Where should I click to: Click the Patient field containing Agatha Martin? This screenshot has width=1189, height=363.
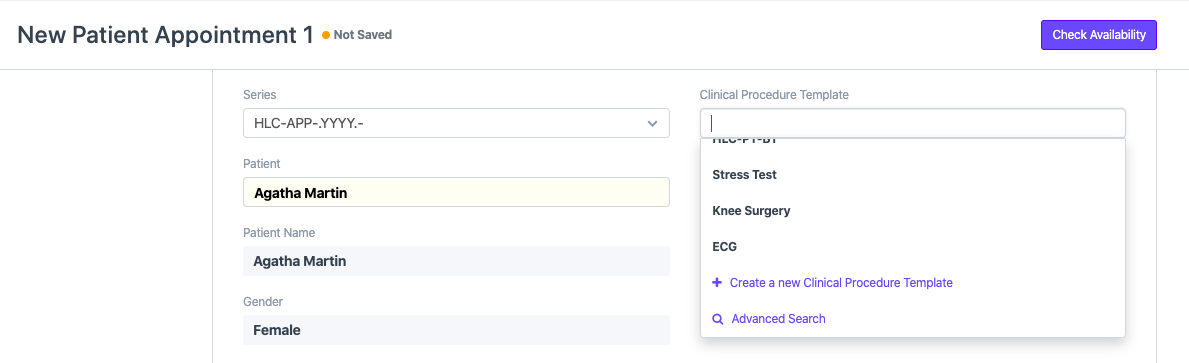(456, 192)
